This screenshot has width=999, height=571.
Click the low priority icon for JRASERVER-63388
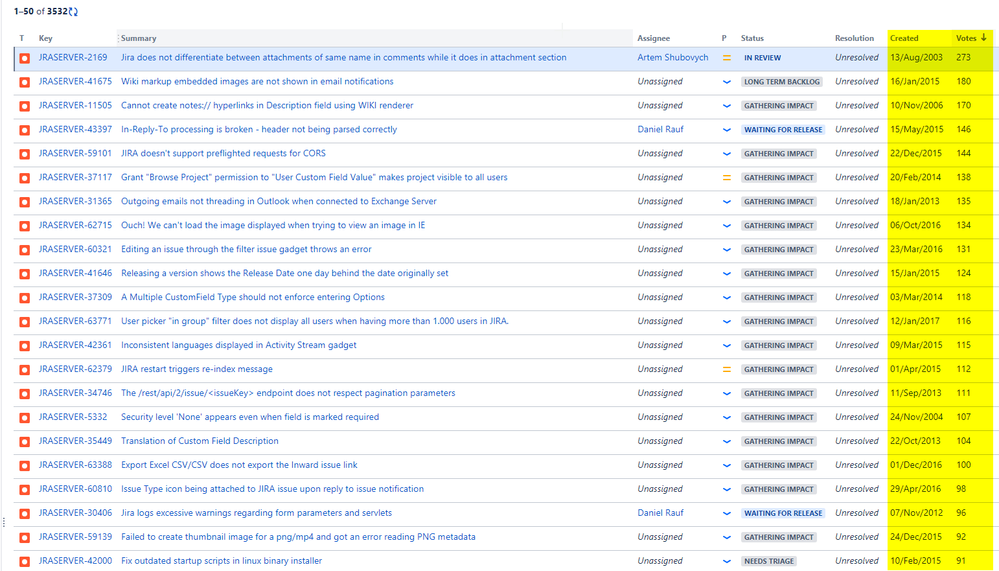click(726, 465)
